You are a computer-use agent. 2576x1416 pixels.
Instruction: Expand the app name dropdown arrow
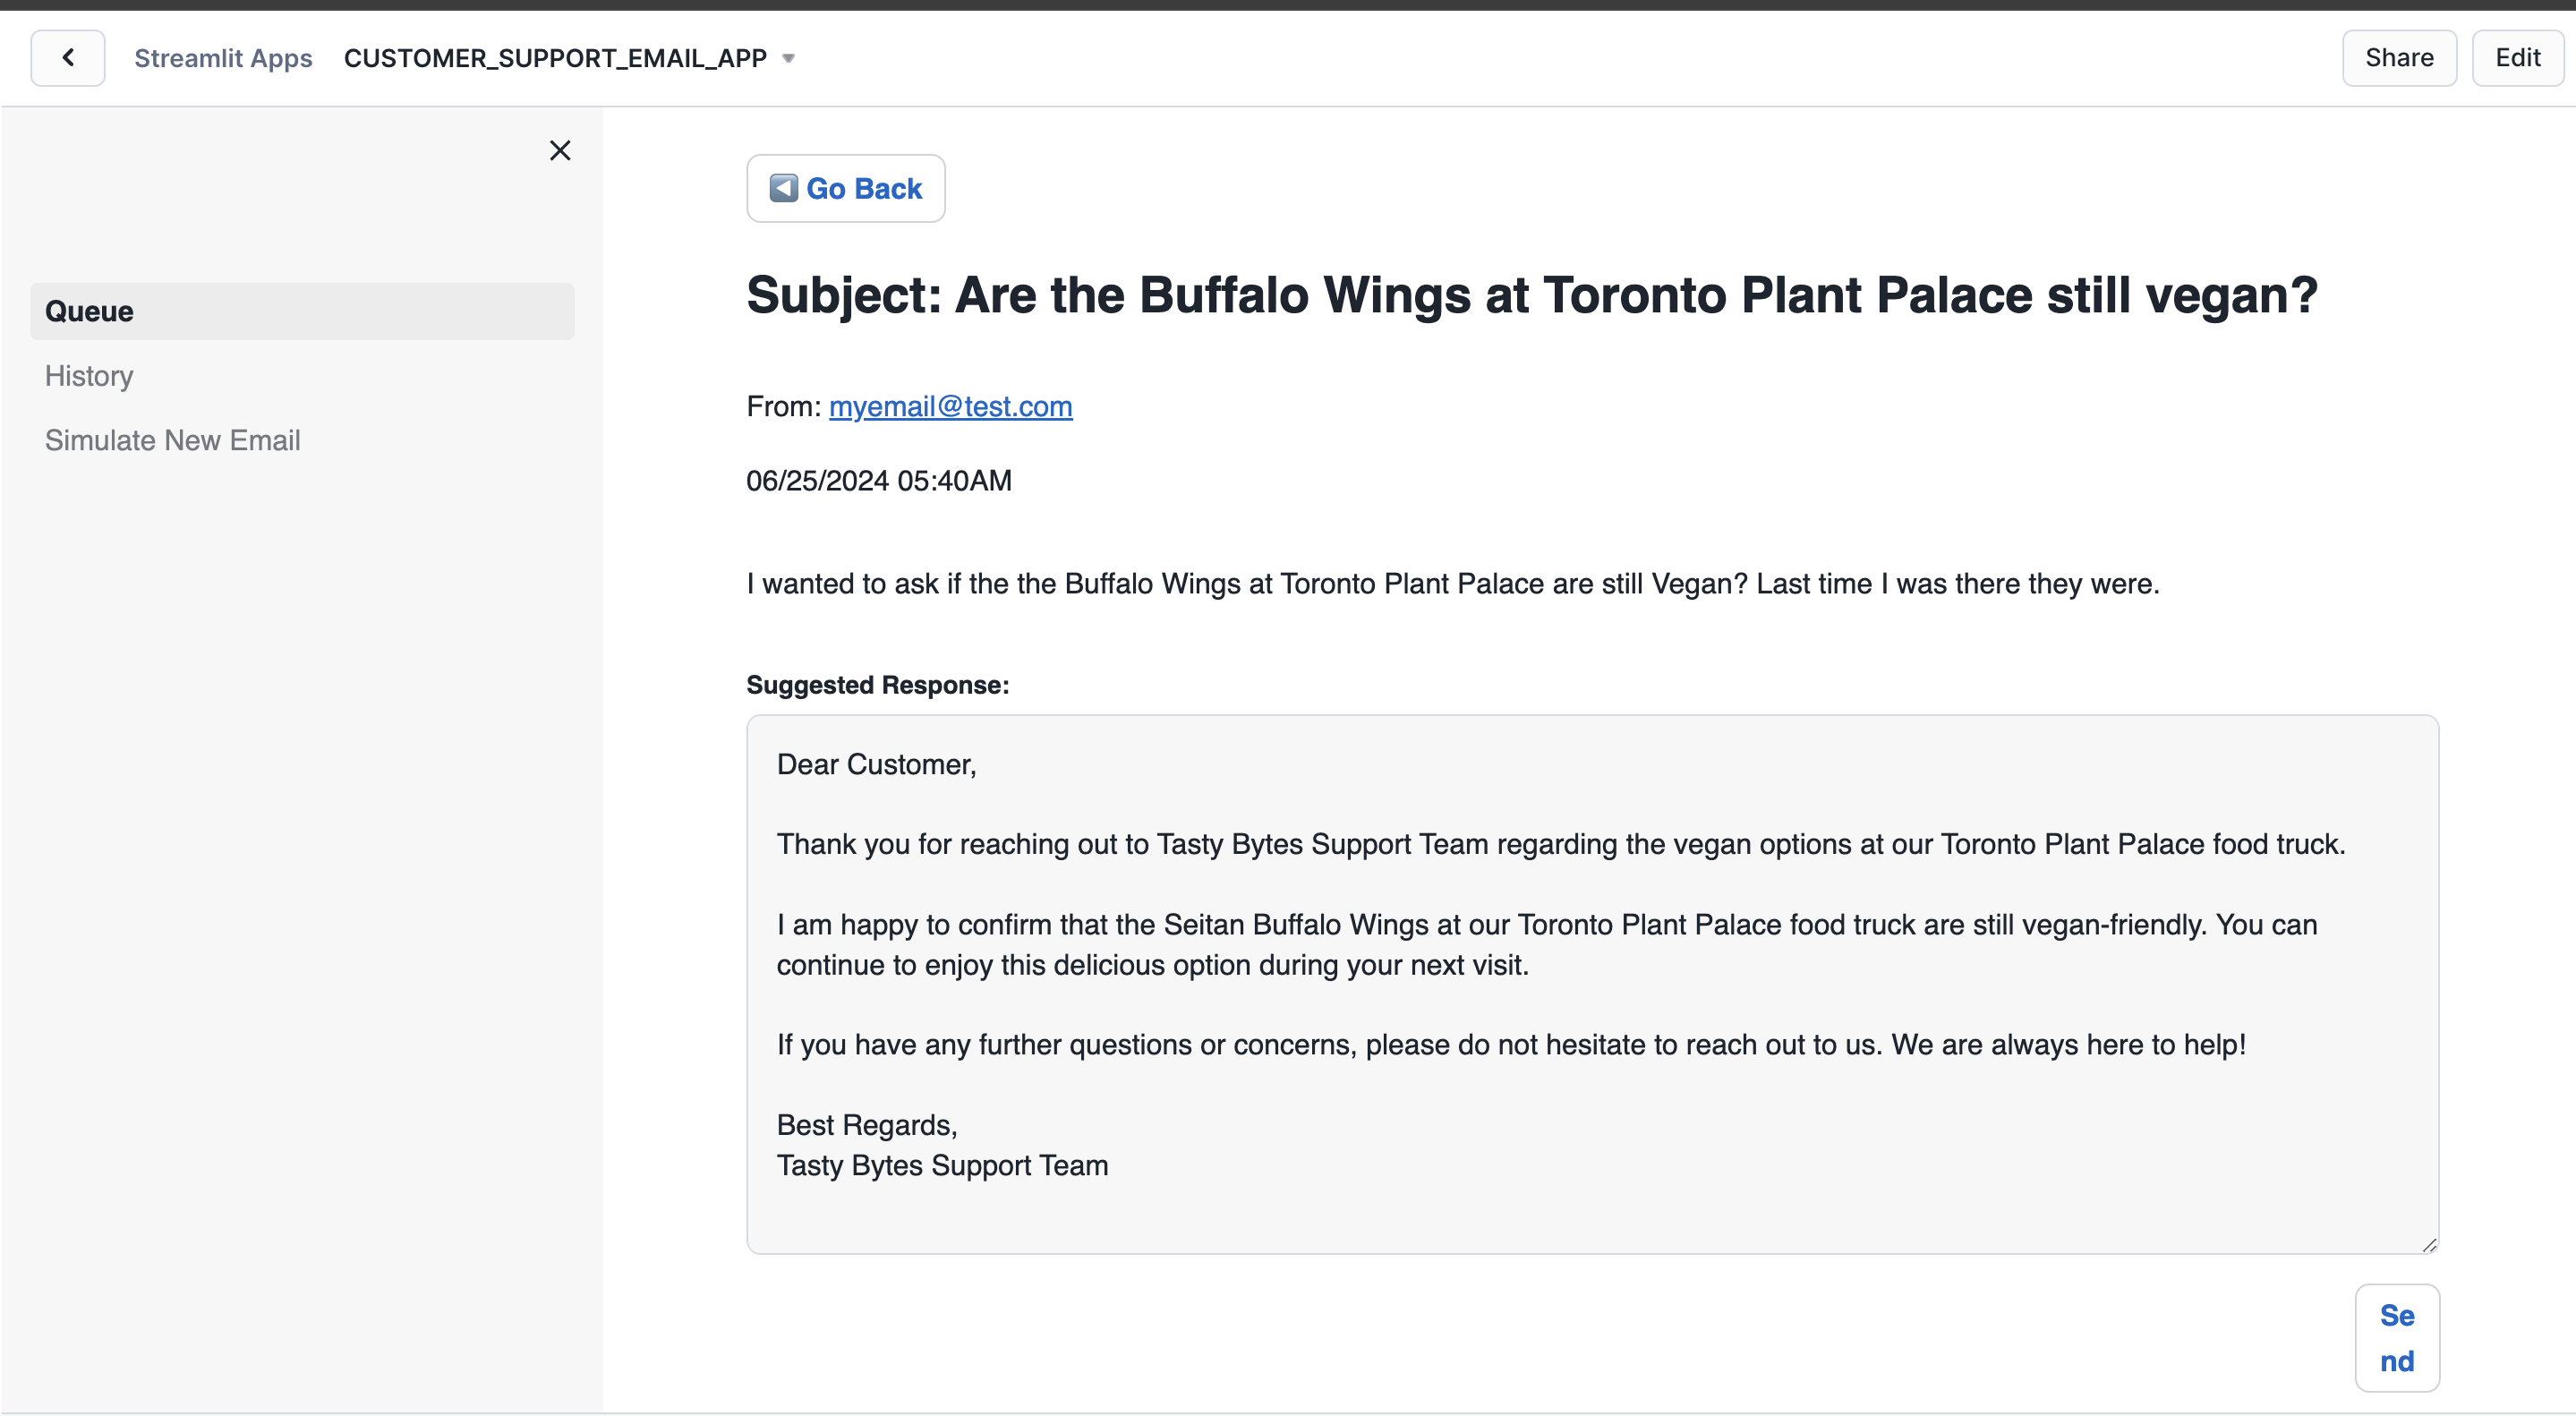[788, 59]
